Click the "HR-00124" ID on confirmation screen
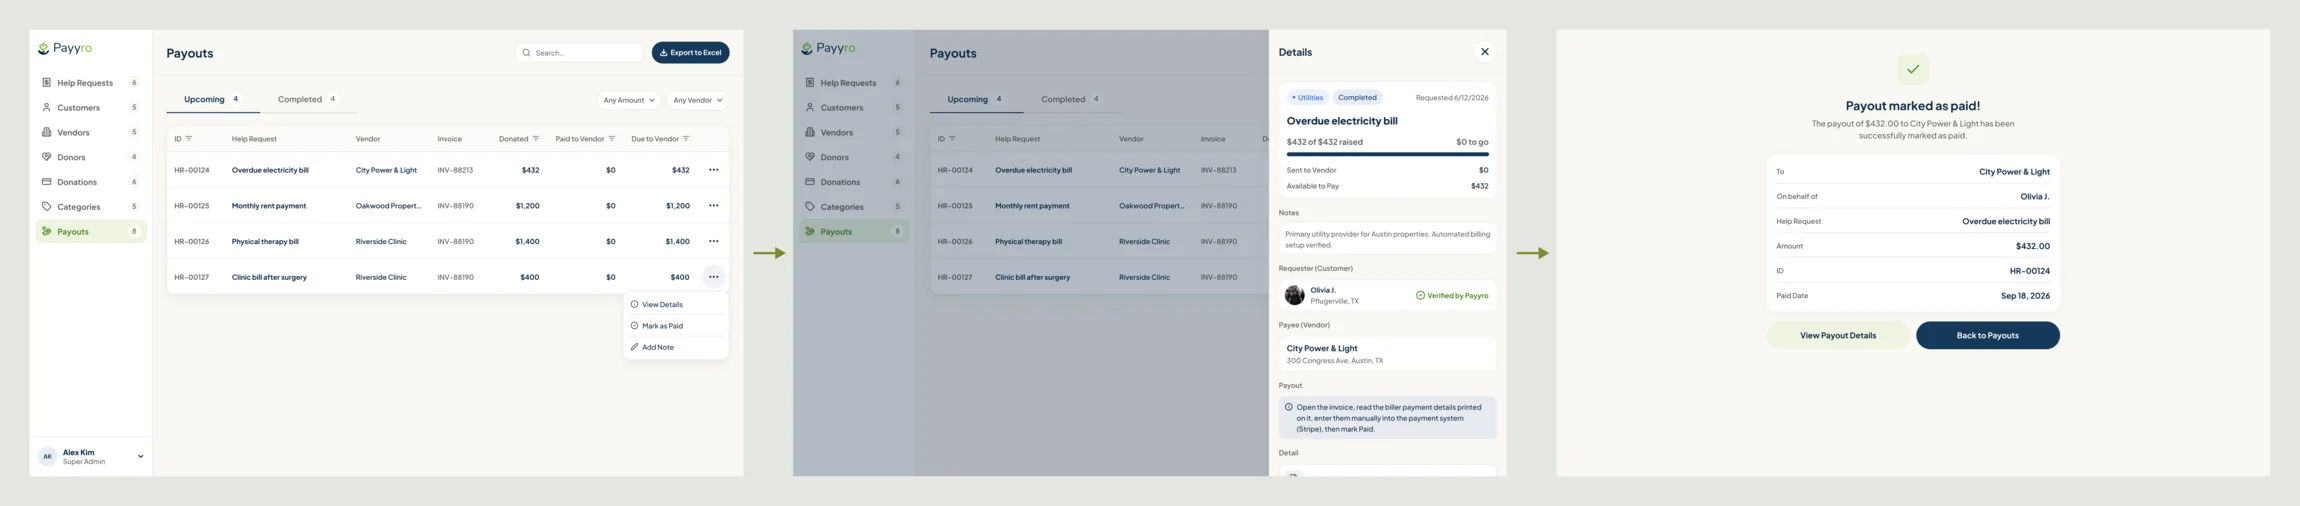Viewport: 2300px width, 506px height. [x=2029, y=271]
